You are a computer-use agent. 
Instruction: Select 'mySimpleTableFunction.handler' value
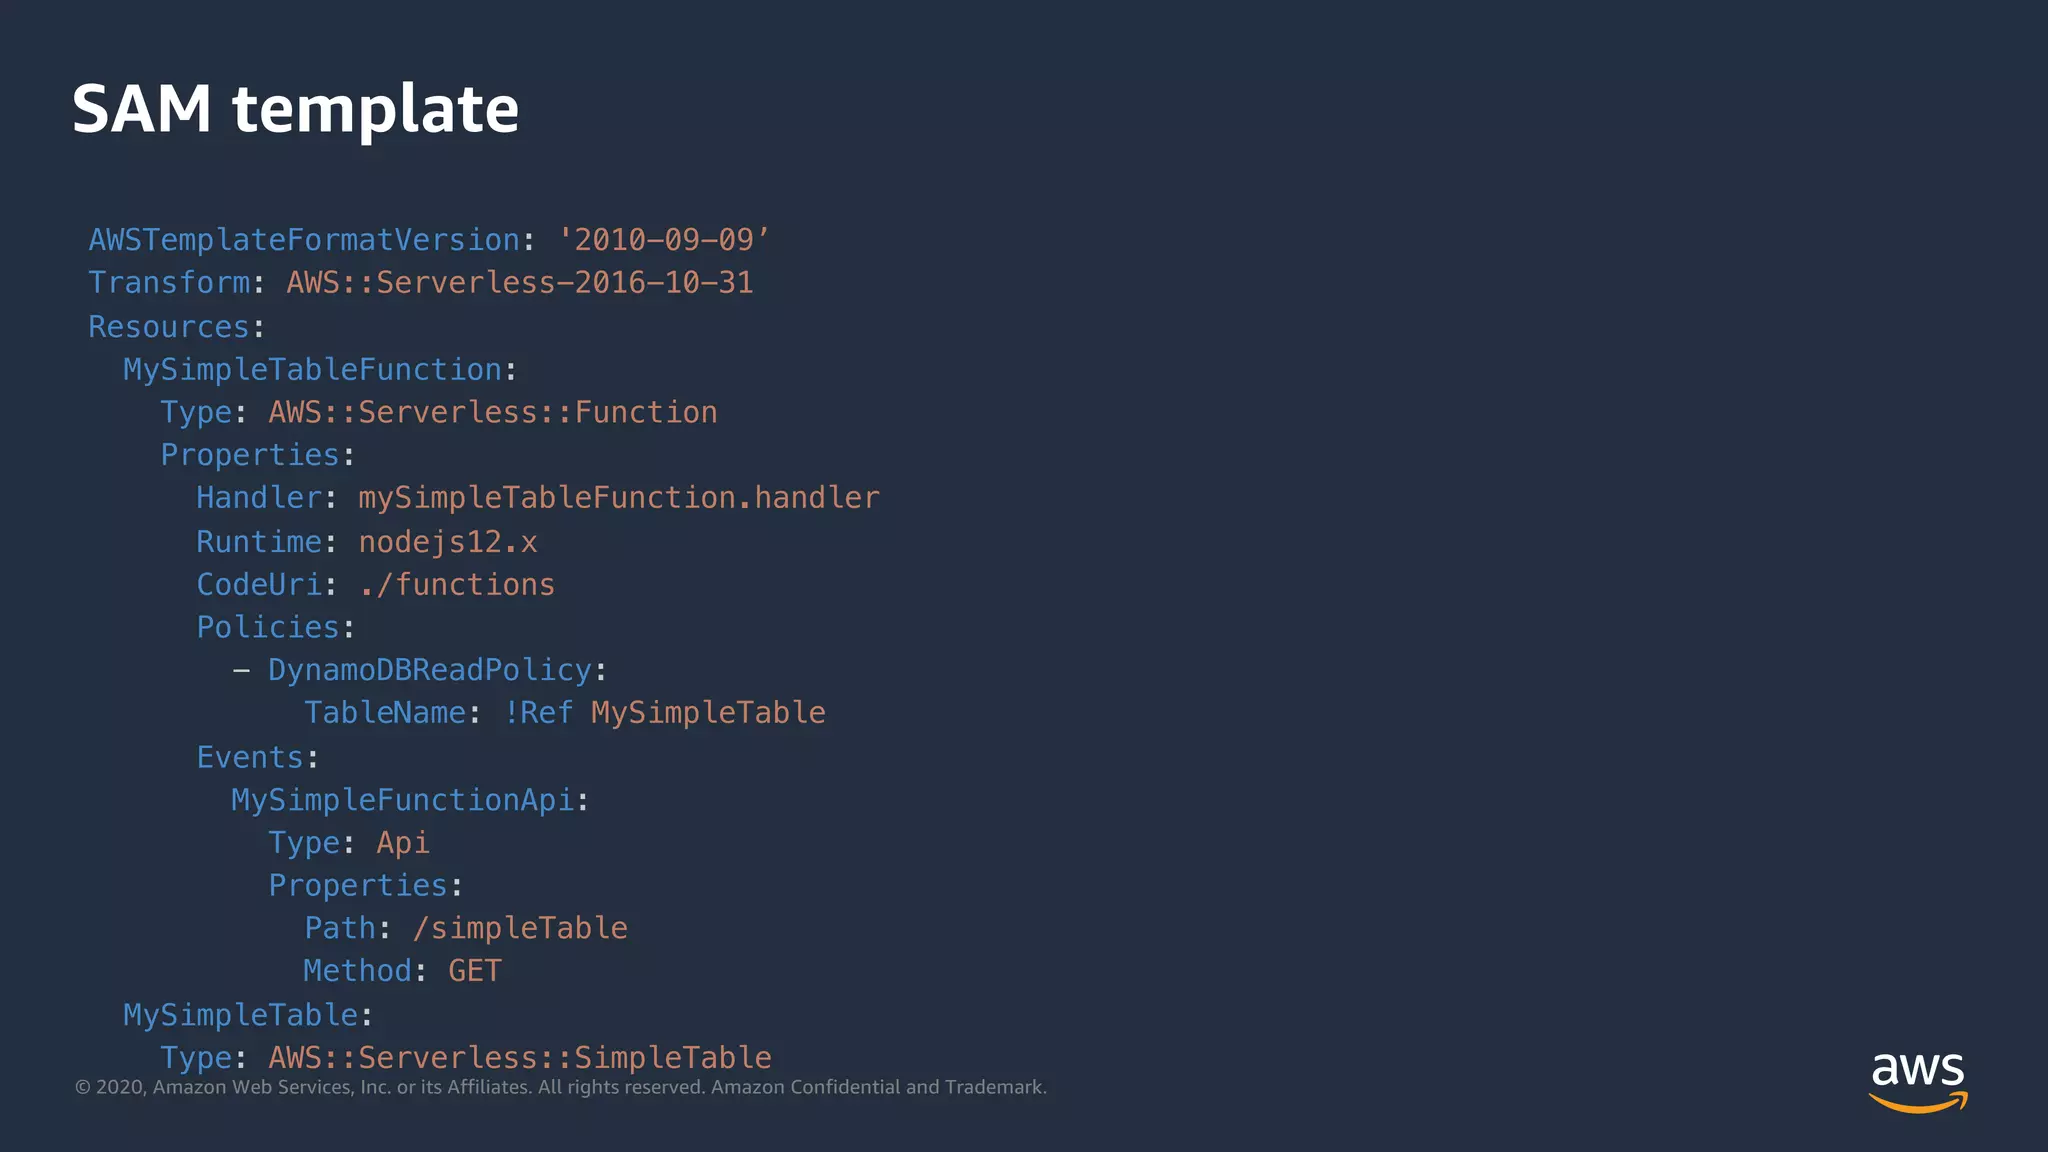coord(619,498)
